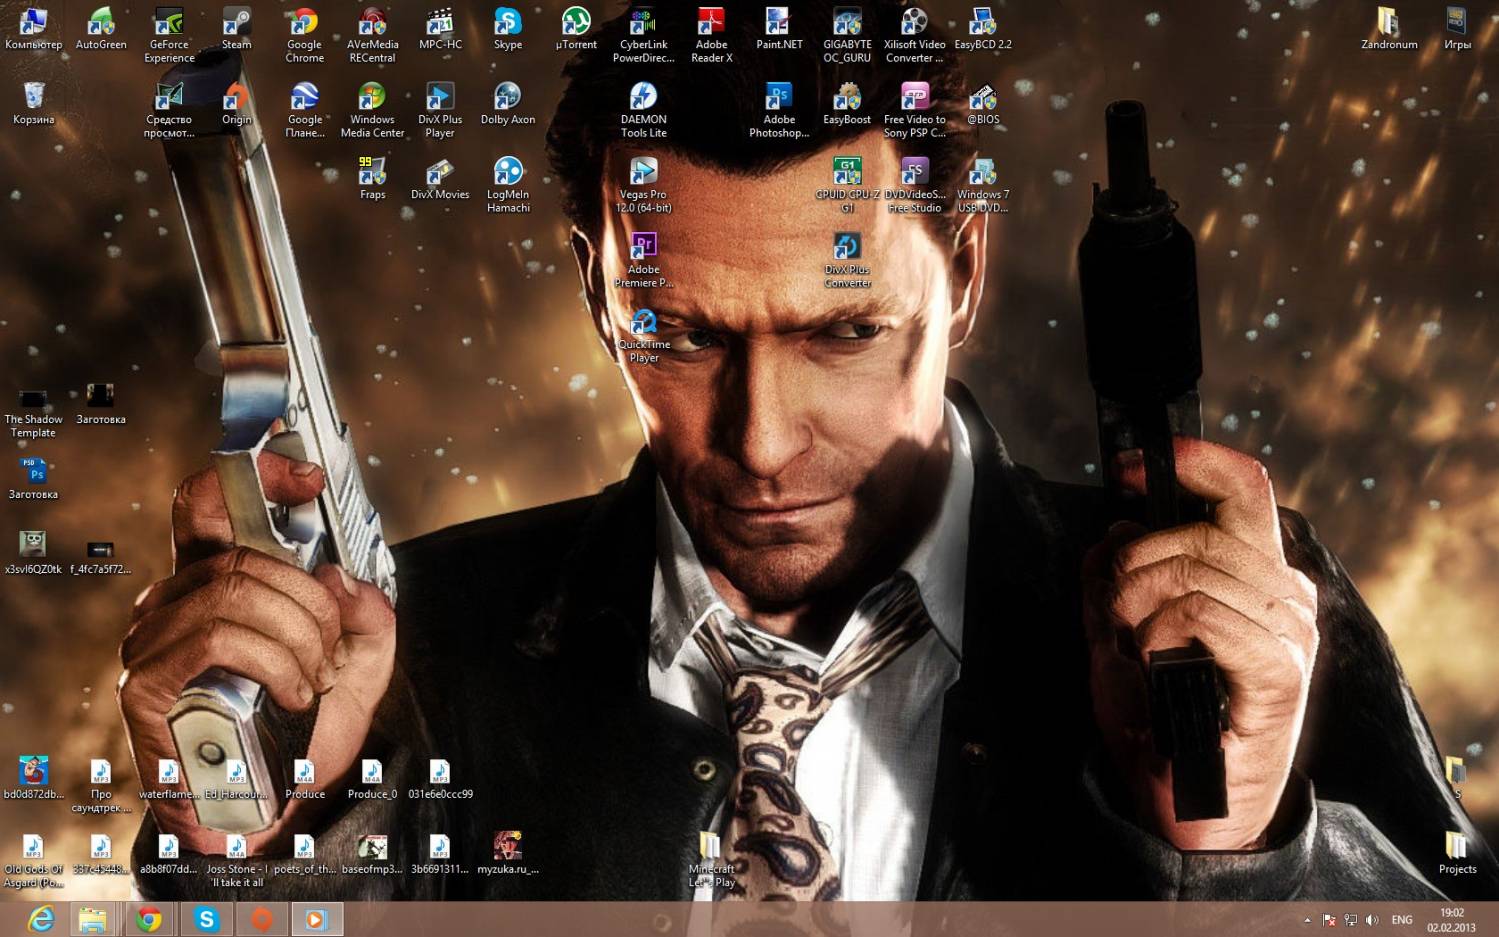Launch DivX Plus Converter shortcut
This screenshot has height=937, width=1499.
[x=847, y=260]
